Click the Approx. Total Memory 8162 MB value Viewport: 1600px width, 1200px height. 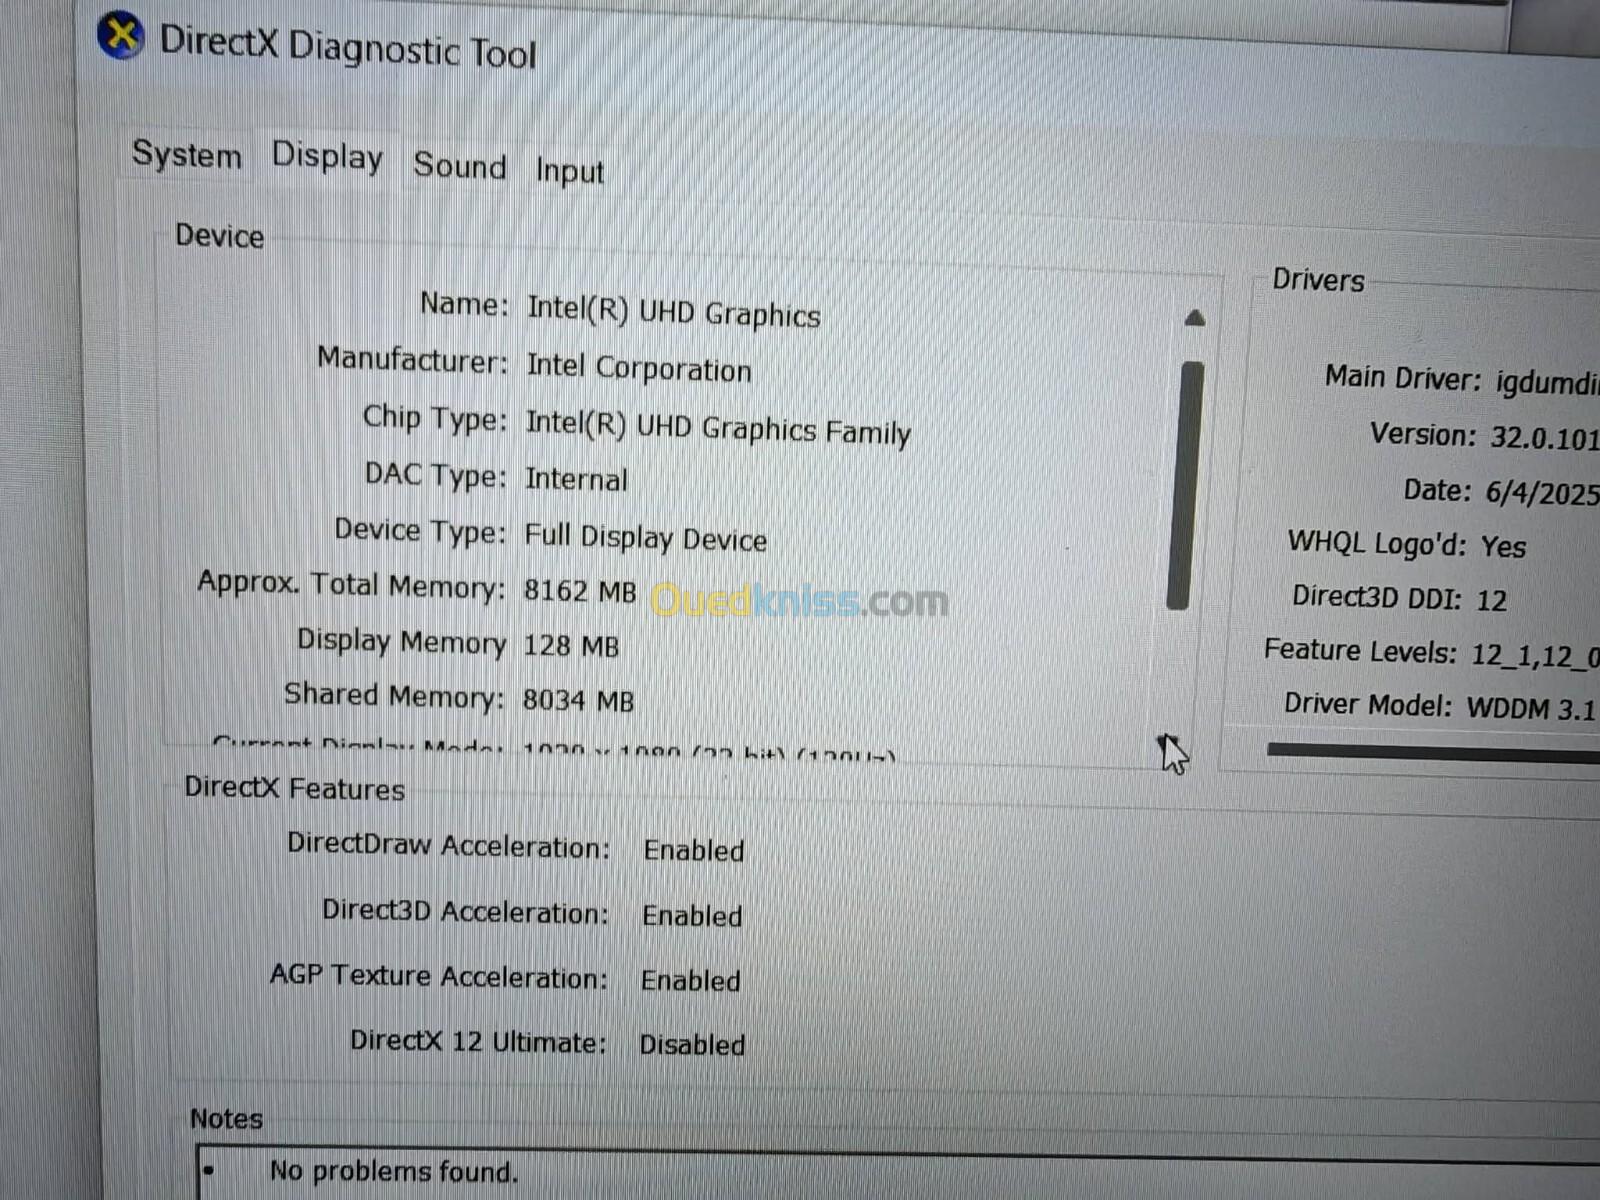580,591
